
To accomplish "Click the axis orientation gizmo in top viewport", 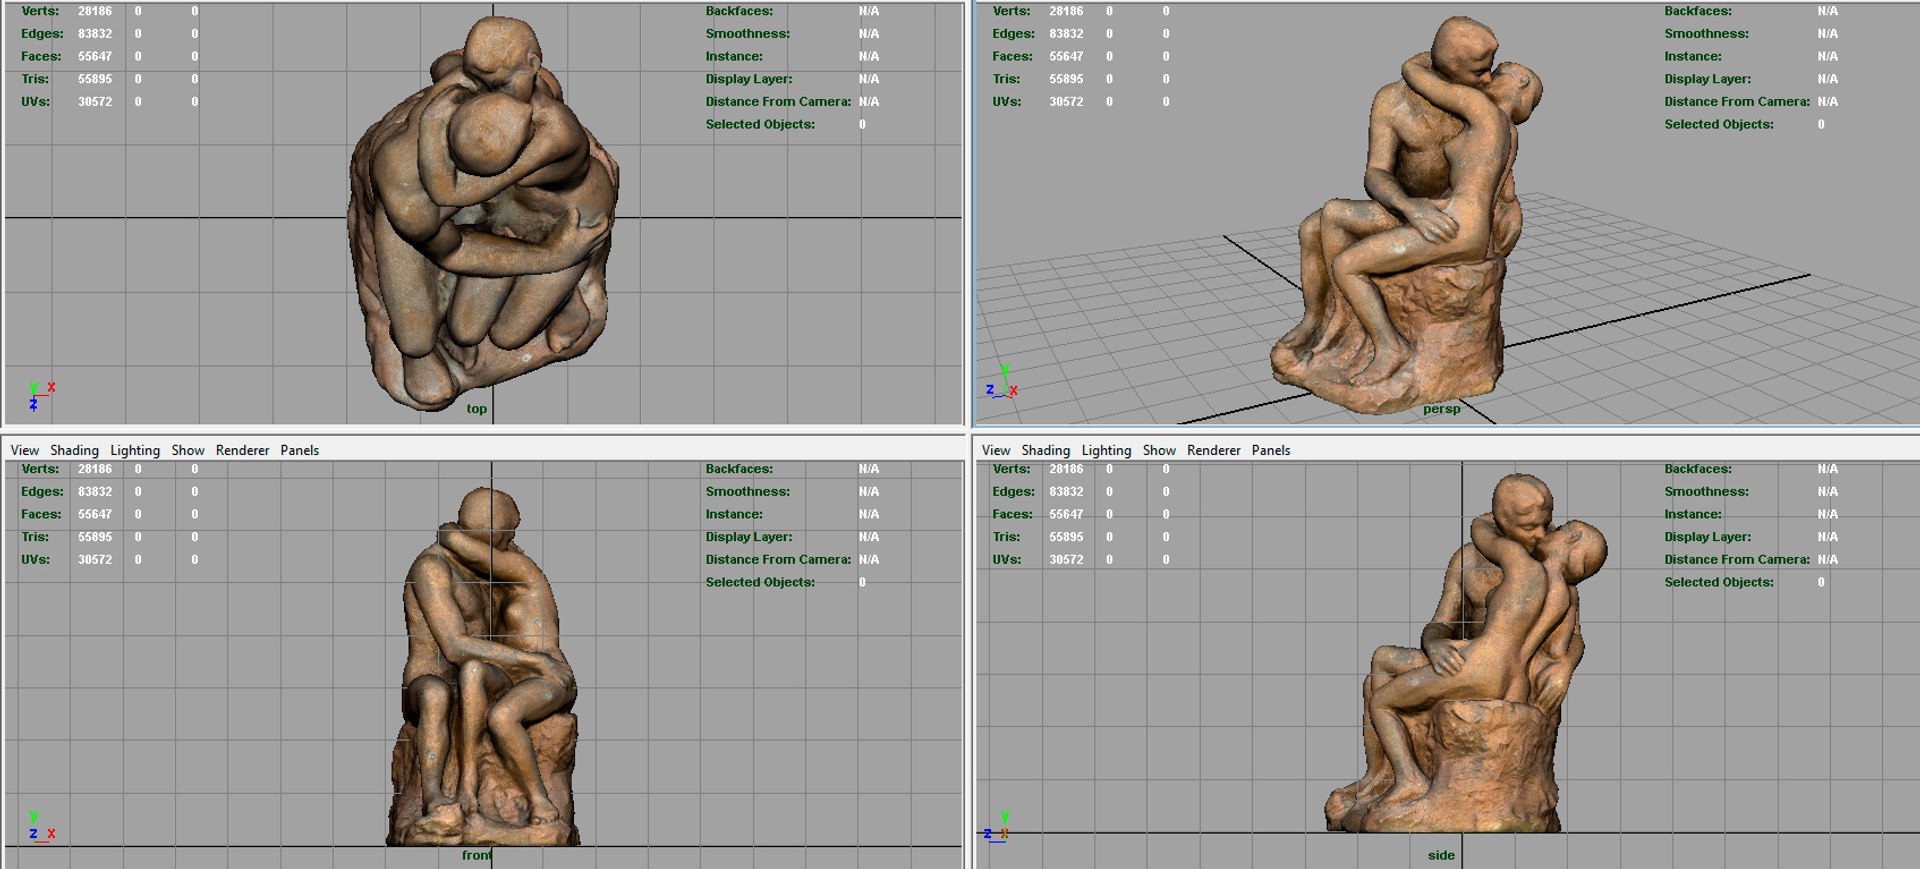I will pyautogui.click(x=41, y=396).
